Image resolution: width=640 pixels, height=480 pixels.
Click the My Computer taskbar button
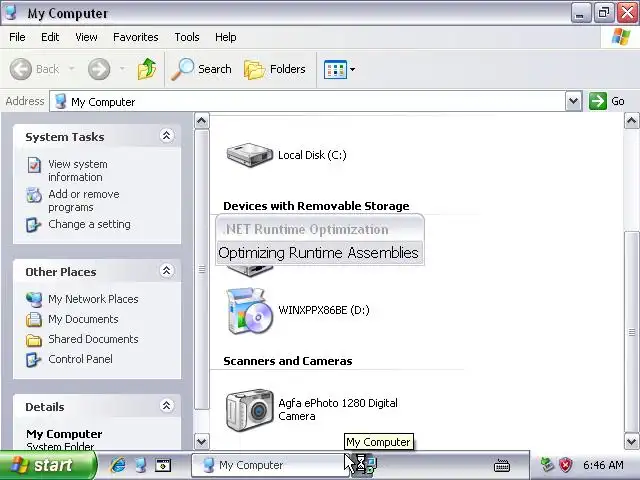269,465
